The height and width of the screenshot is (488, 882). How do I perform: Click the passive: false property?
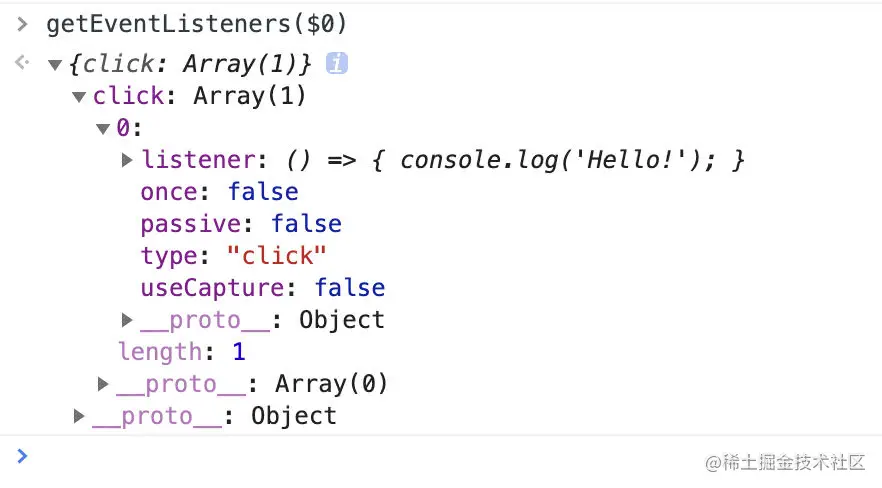pyautogui.click(x=241, y=224)
